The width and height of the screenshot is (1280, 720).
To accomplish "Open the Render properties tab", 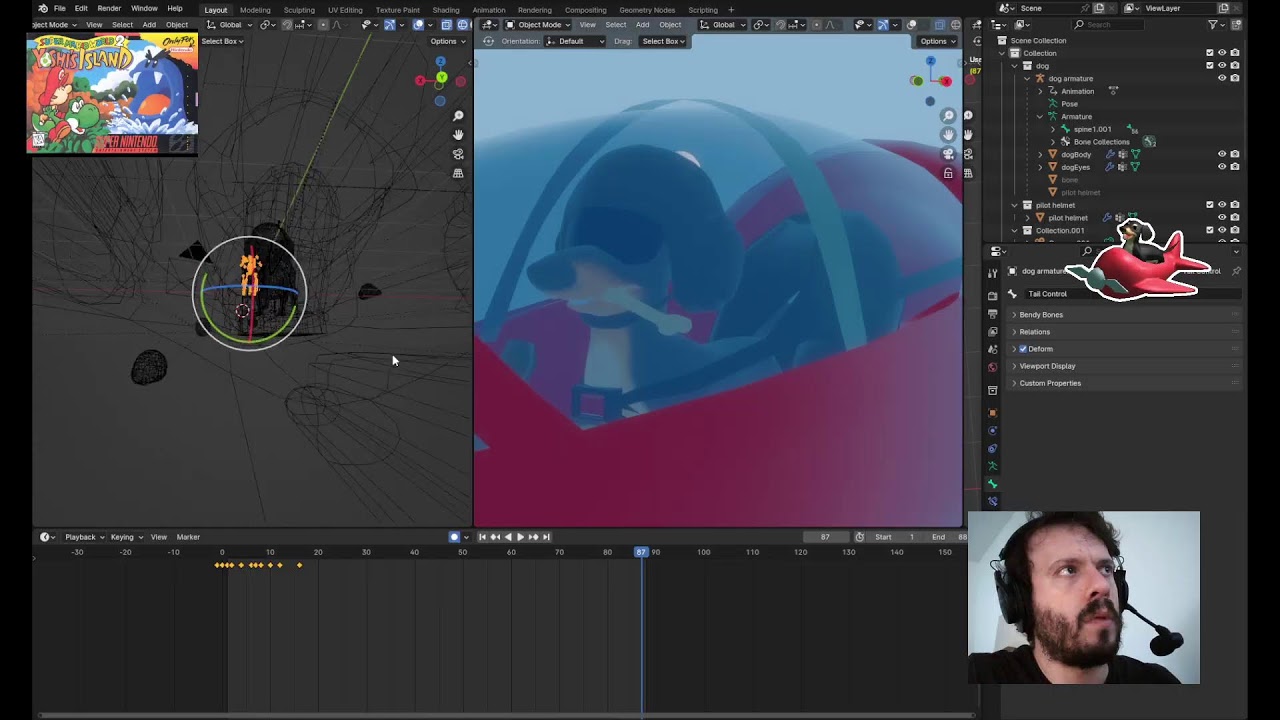I will coord(992,296).
